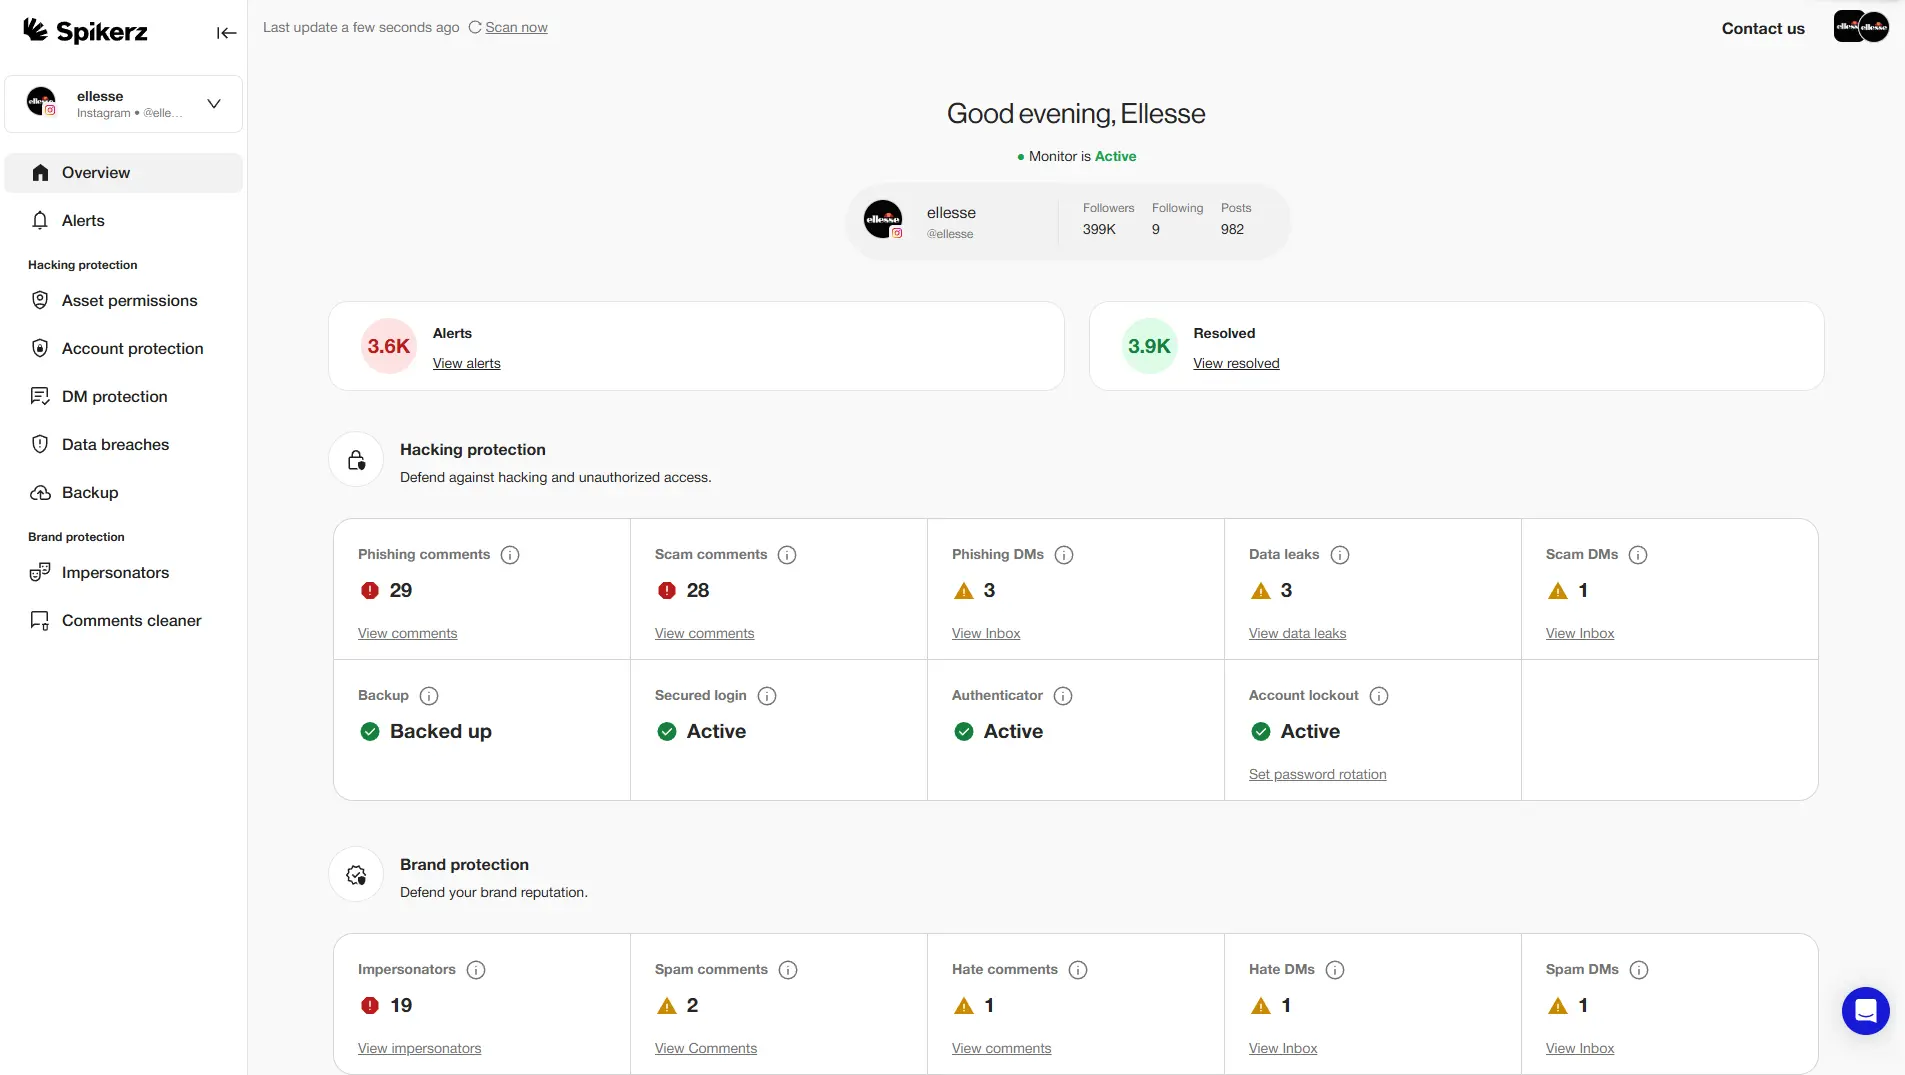The height and width of the screenshot is (1075, 1905).
Task: View Inbox under Hate DMs
Action: (1283, 1048)
